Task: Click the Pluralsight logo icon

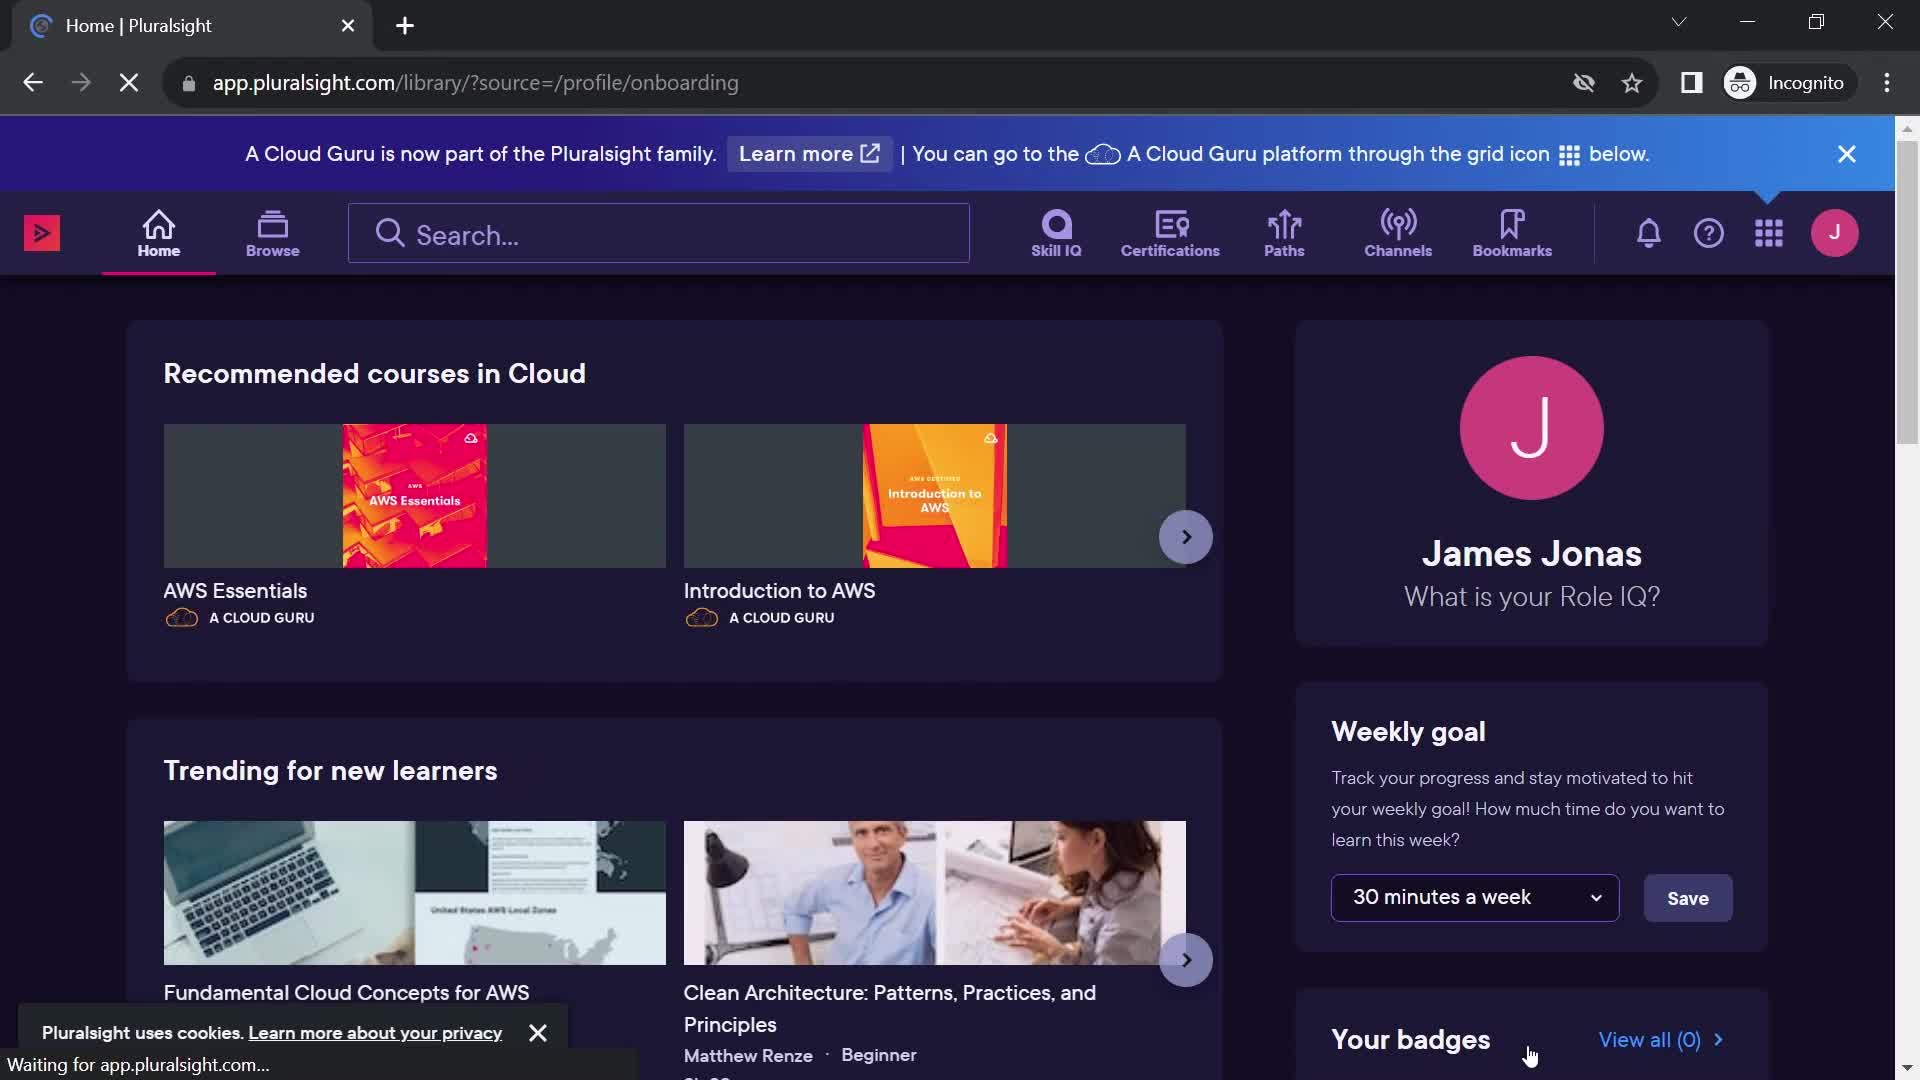Action: click(x=42, y=234)
